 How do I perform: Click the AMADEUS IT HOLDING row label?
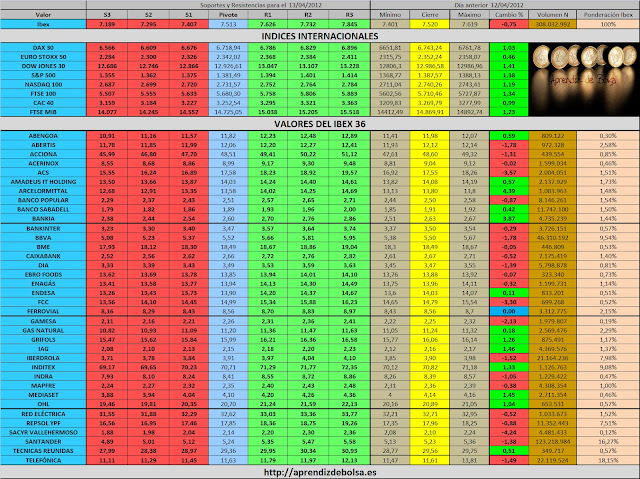pyautogui.click(x=43, y=182)
